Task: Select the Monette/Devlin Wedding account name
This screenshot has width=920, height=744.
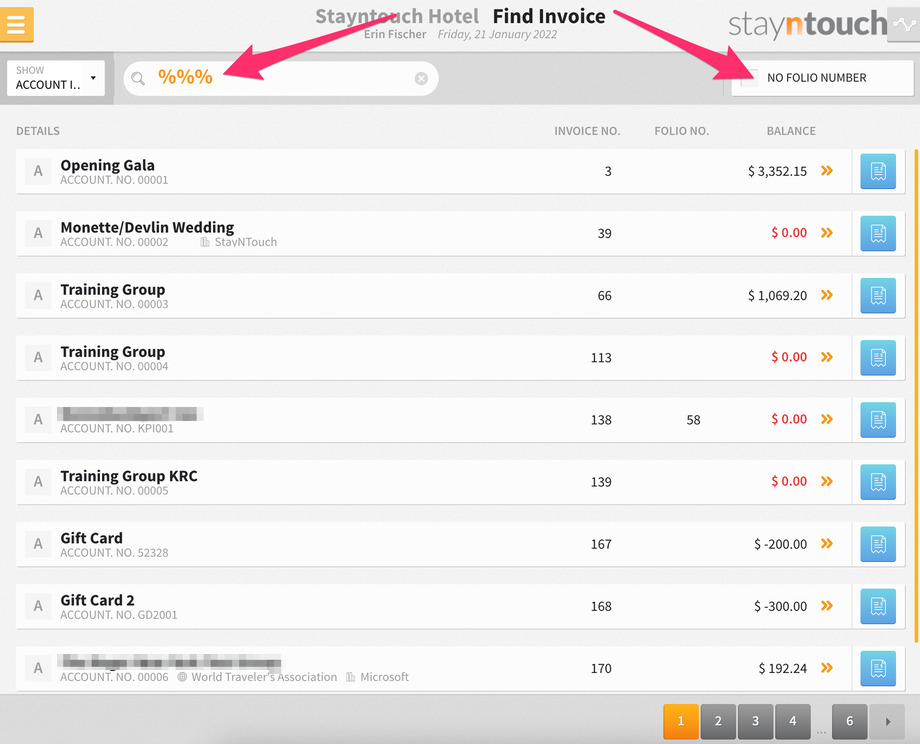Action: (147, 227)
